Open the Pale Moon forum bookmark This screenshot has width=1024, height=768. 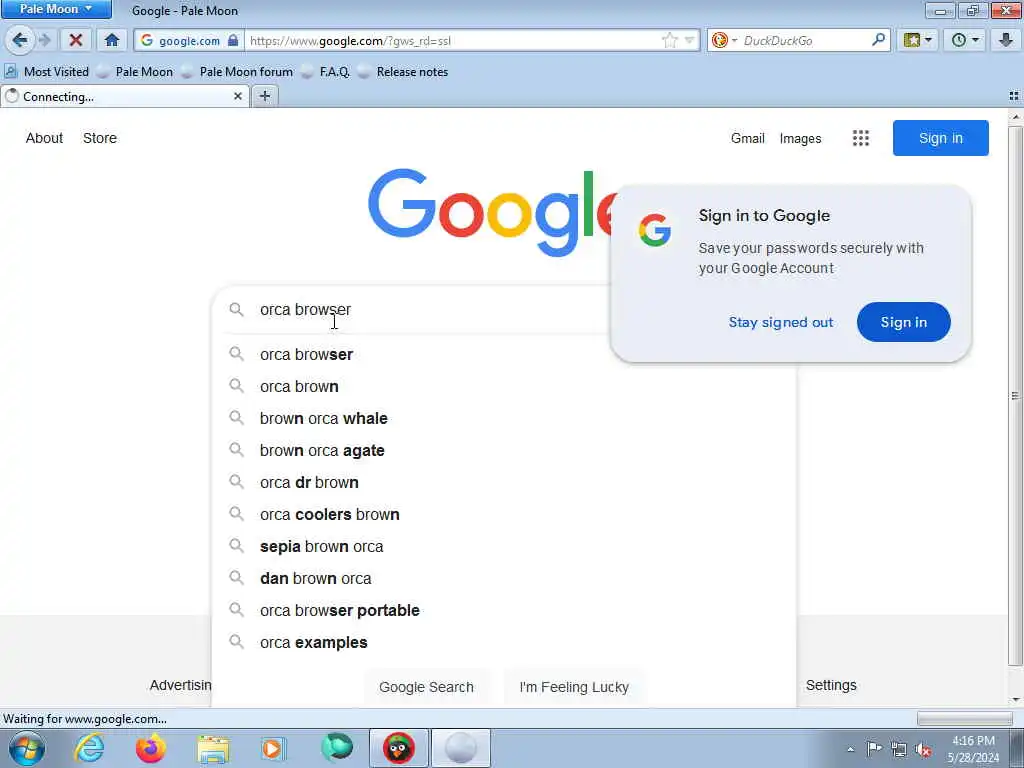238,72
